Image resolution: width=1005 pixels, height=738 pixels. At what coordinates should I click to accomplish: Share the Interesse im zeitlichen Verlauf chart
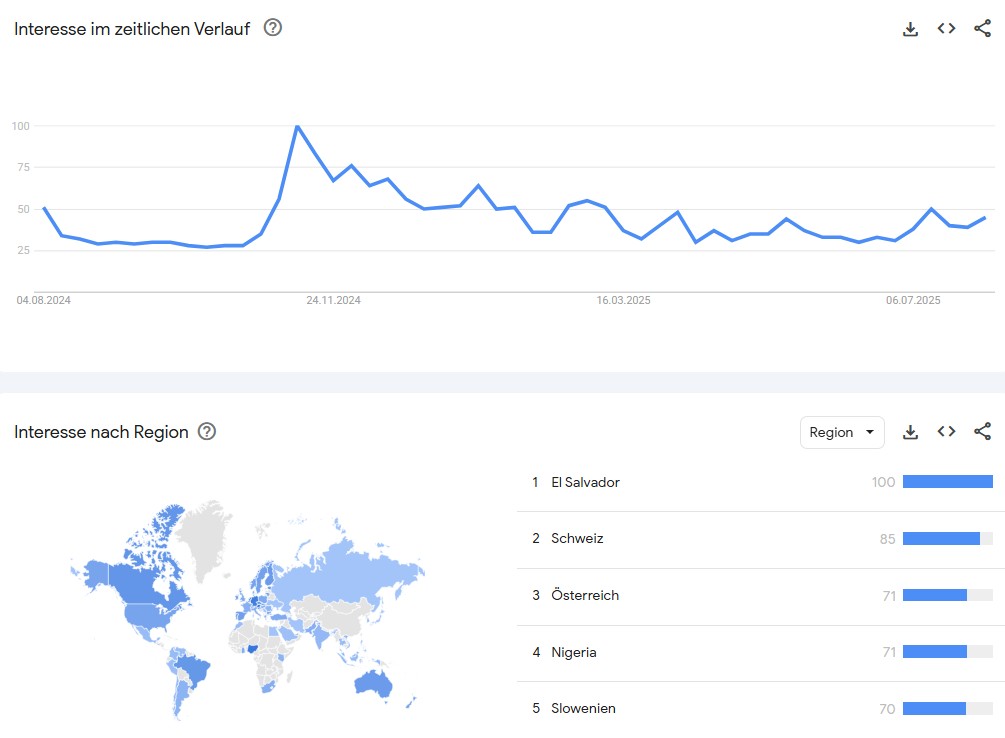[982, 29]
